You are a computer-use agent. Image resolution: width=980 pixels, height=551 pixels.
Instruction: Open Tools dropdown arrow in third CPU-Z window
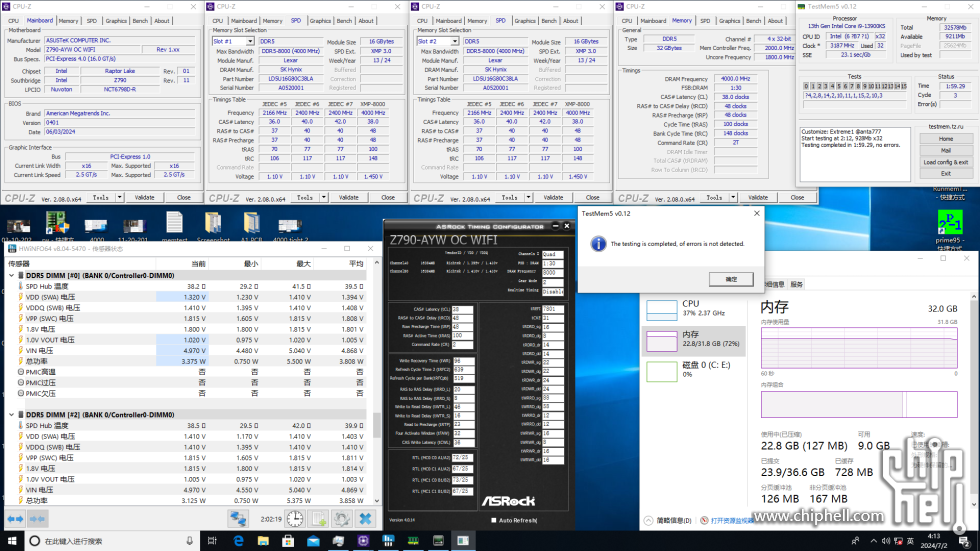coord(528,197)
